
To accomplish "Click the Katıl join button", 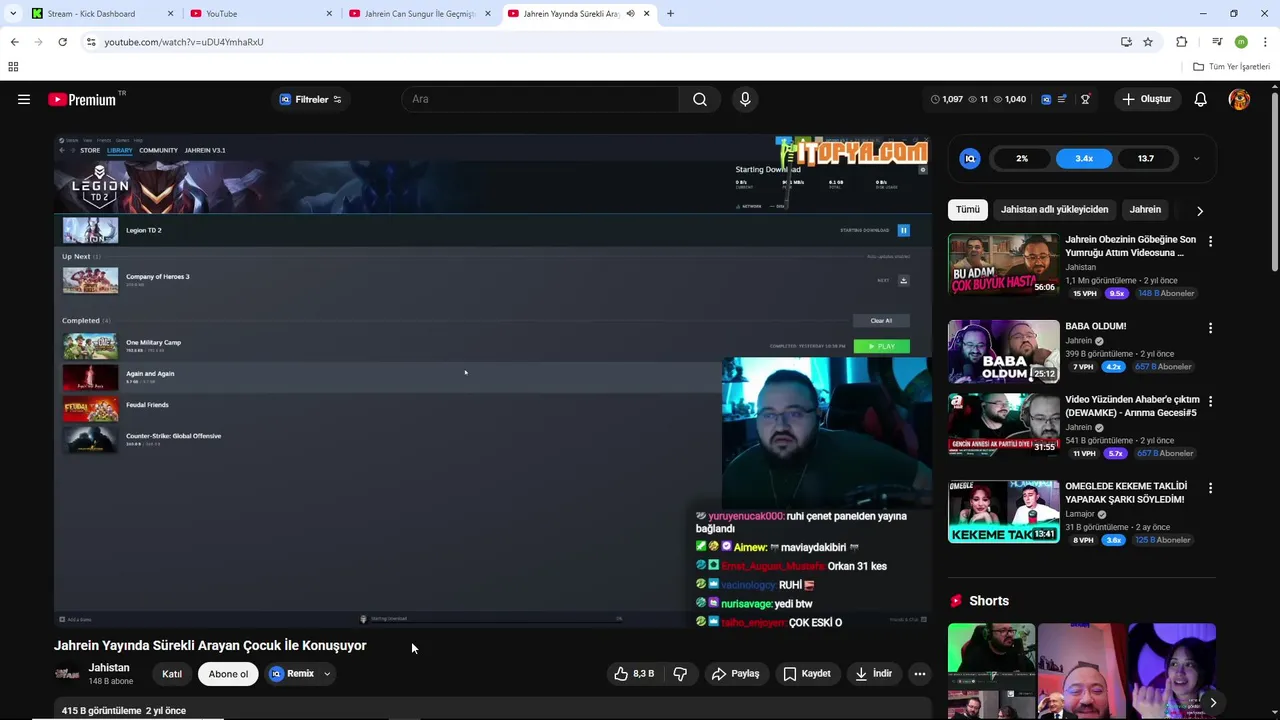I will (172, 674).
